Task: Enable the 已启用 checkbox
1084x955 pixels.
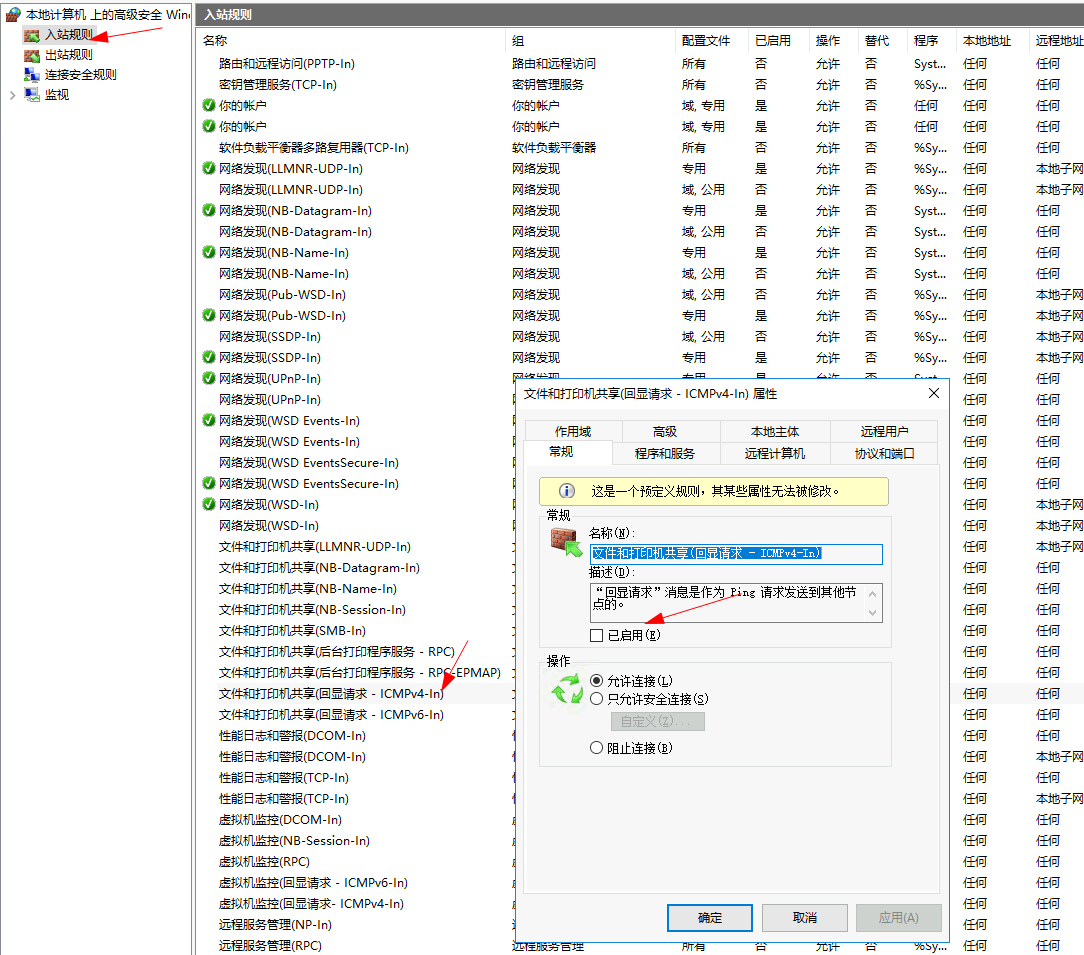Action: [597, 635]
